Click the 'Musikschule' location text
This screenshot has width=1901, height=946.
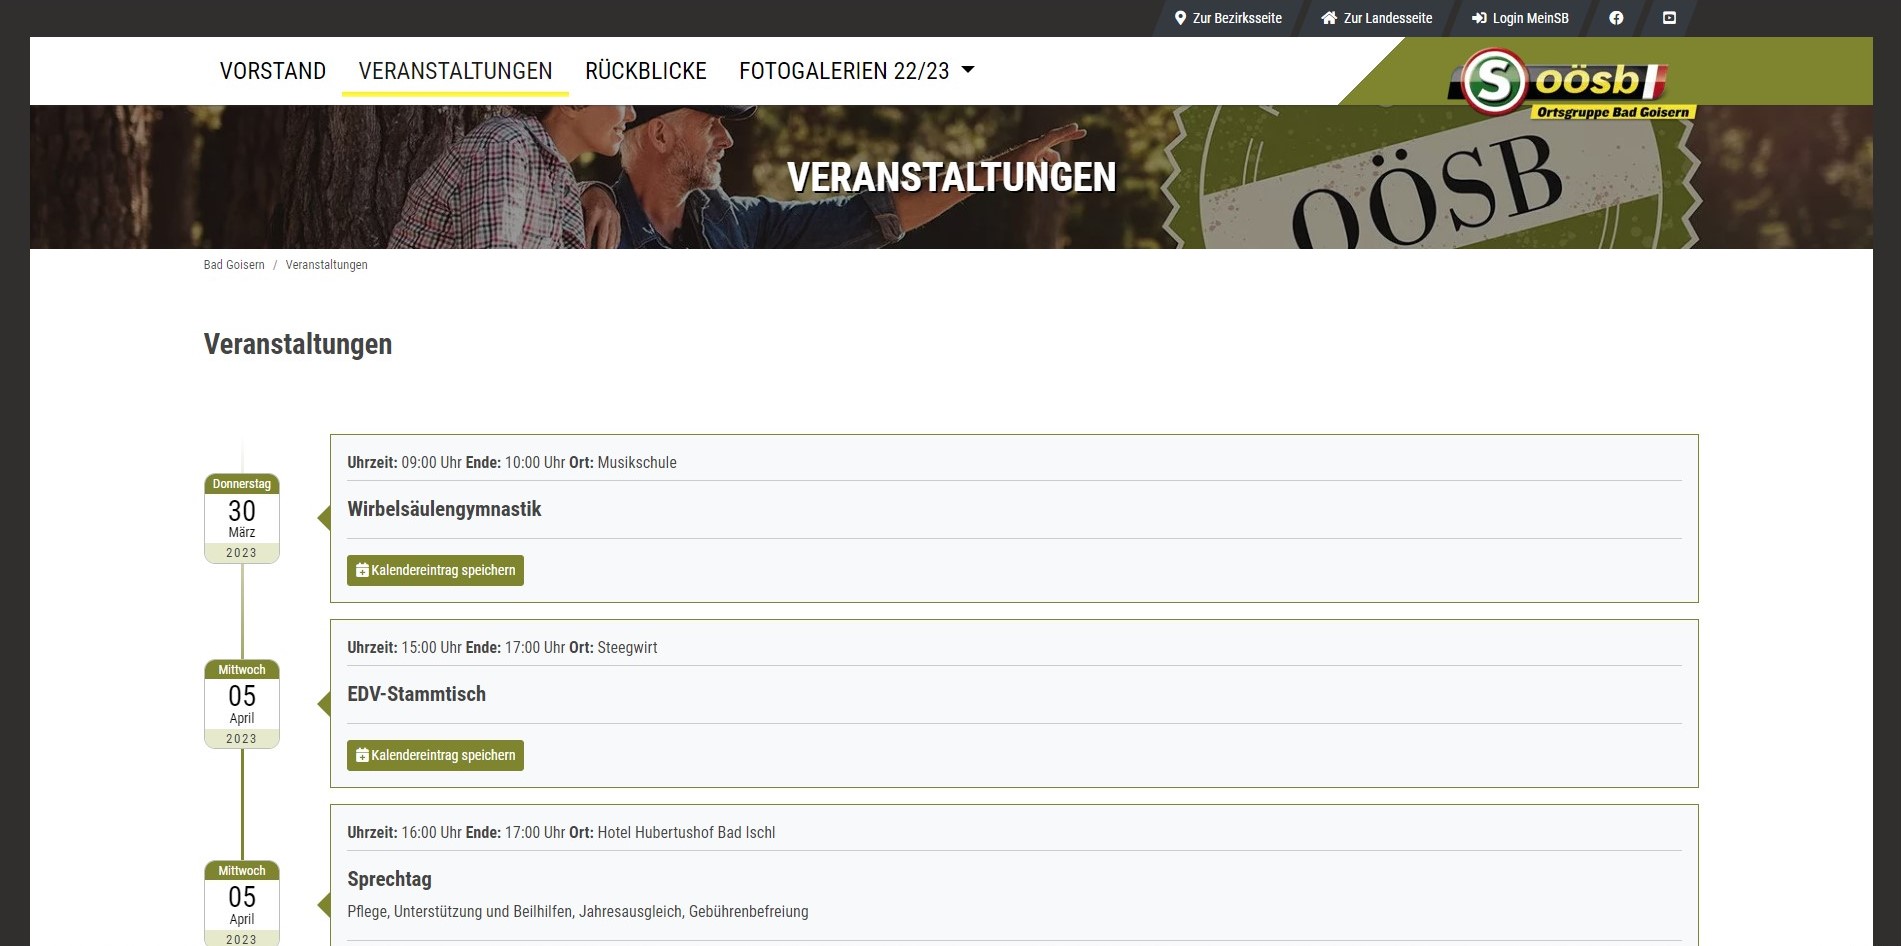637,462
